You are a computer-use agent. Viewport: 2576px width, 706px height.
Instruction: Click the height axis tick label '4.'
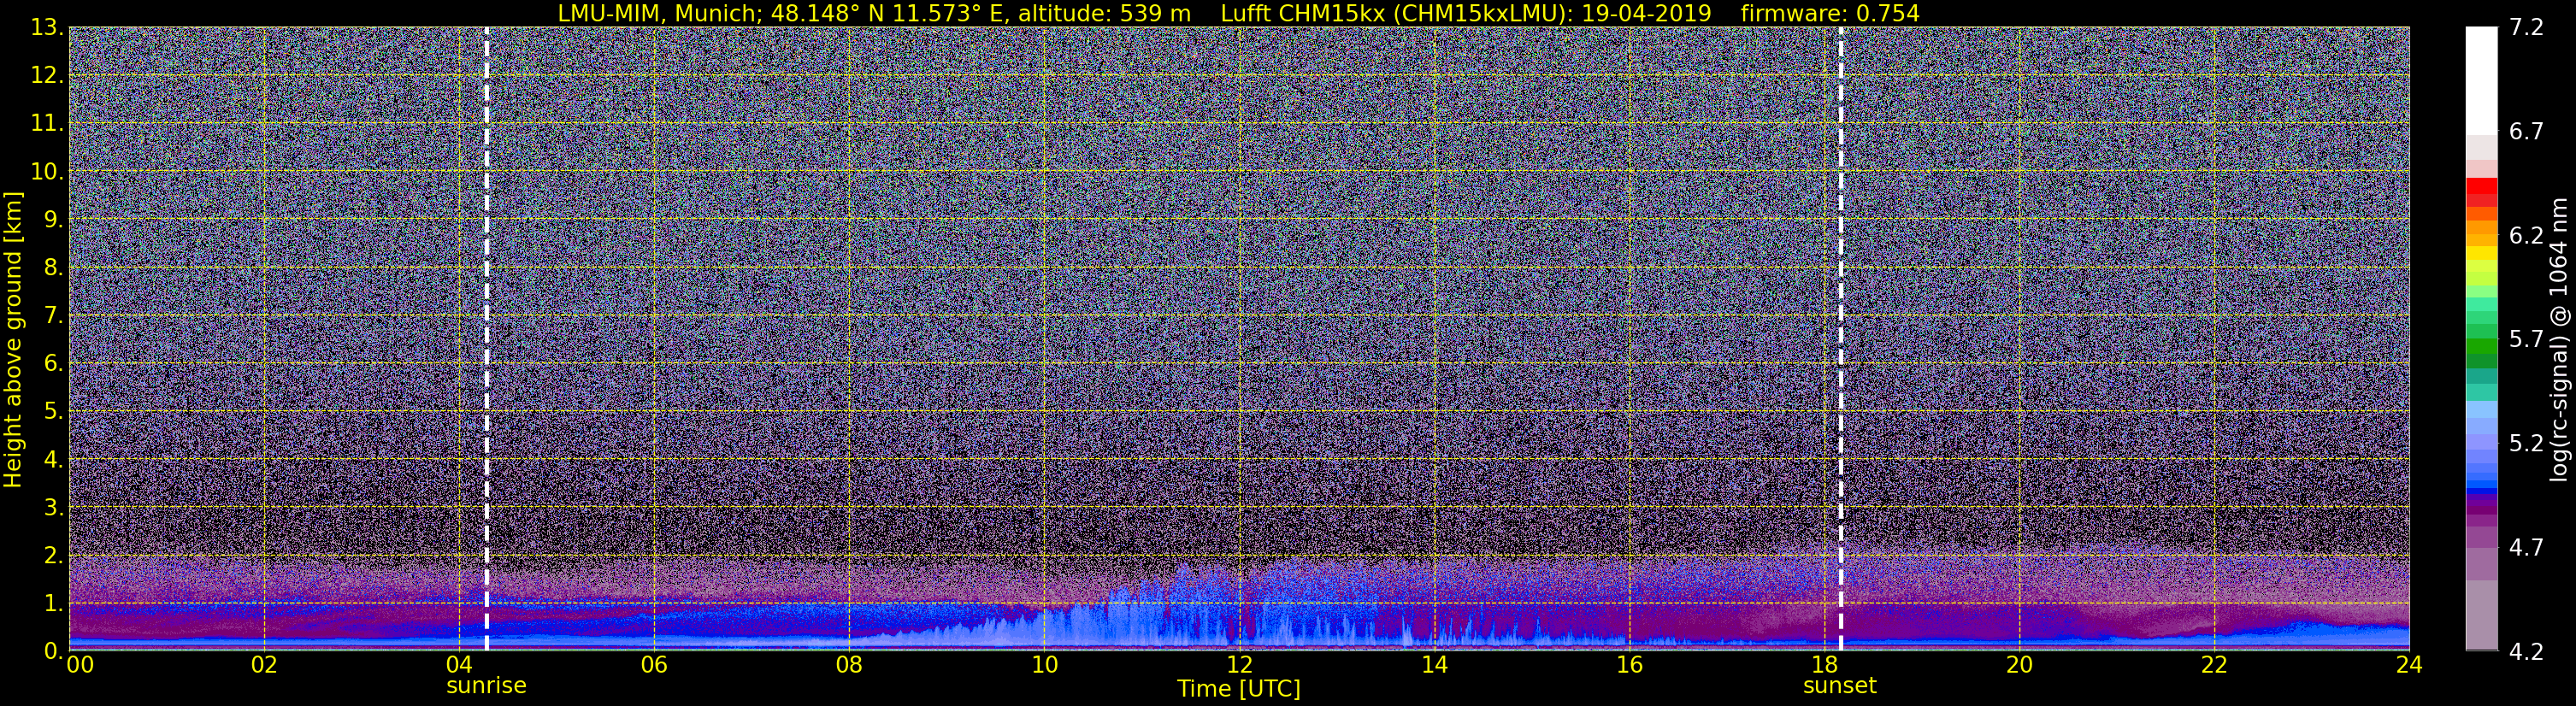click(x=54, y=460)
